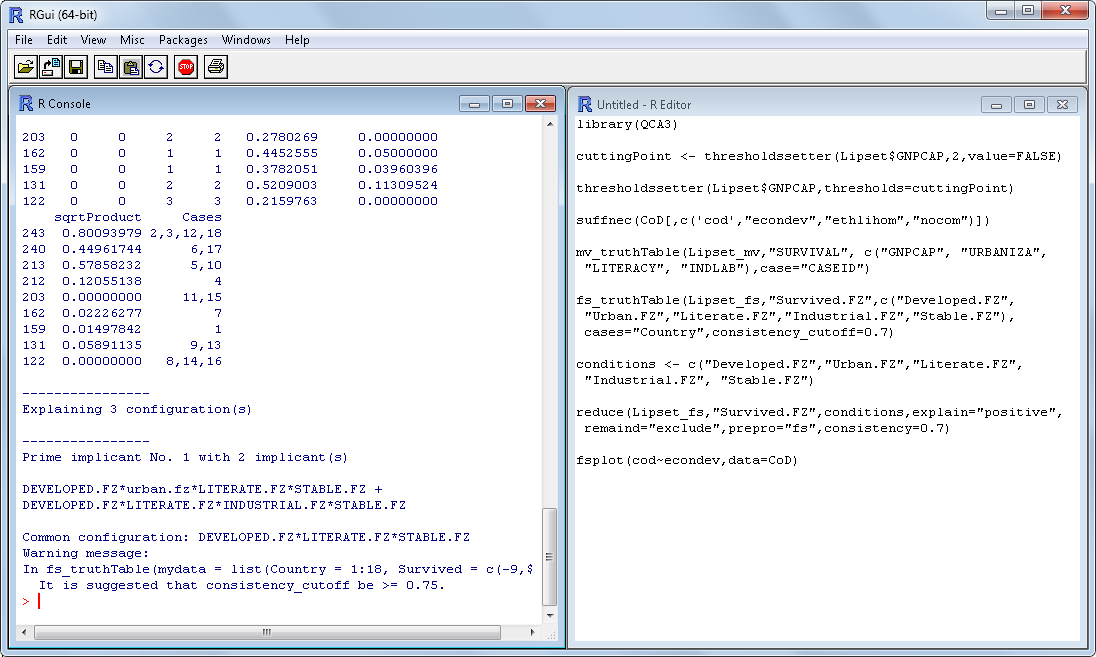This screenshot has height=657, width=1096.
Task: Open the Misc menu
Action: (x=132, y=40)
